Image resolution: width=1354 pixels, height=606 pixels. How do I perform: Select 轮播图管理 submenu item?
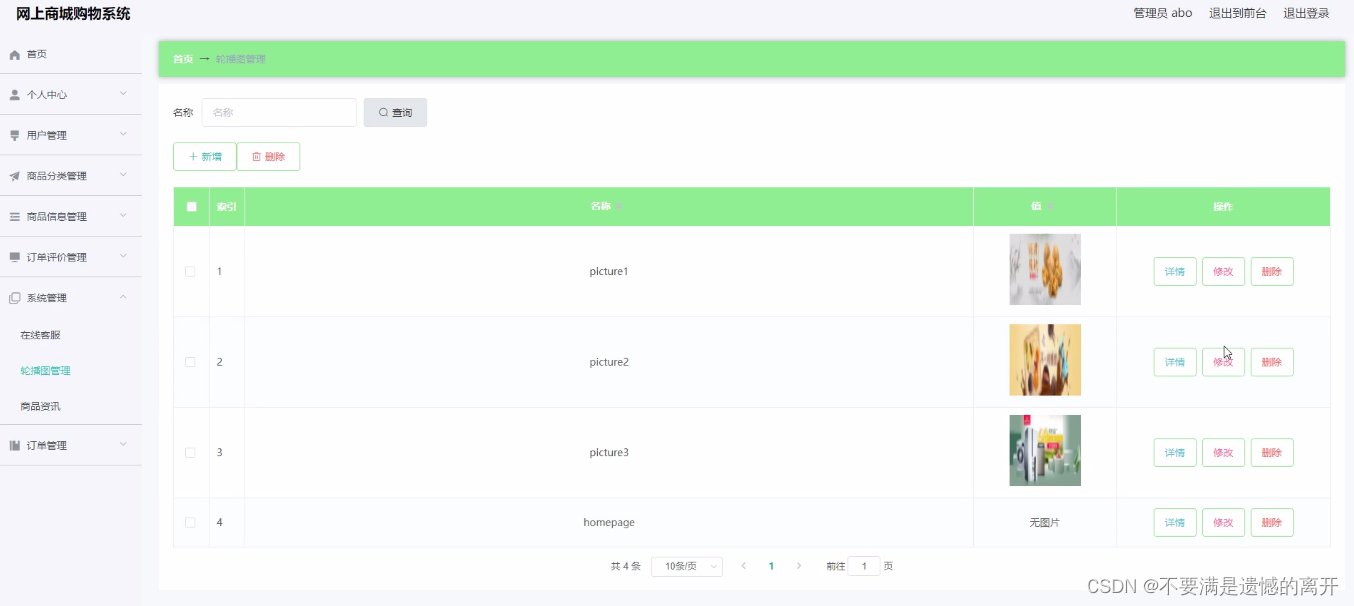(70, 371)
